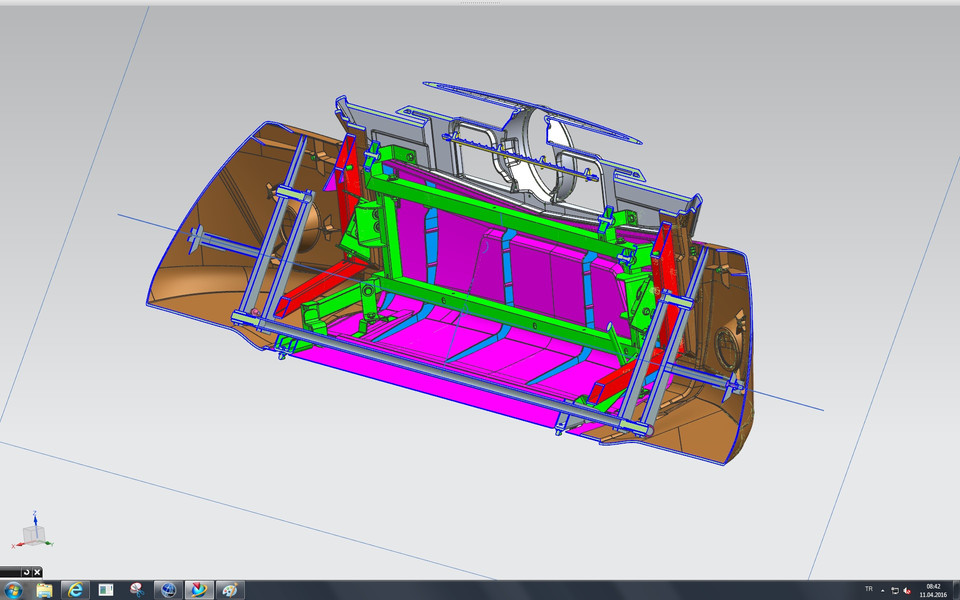Click the X on the collapsed title bar

coord(36,572)
